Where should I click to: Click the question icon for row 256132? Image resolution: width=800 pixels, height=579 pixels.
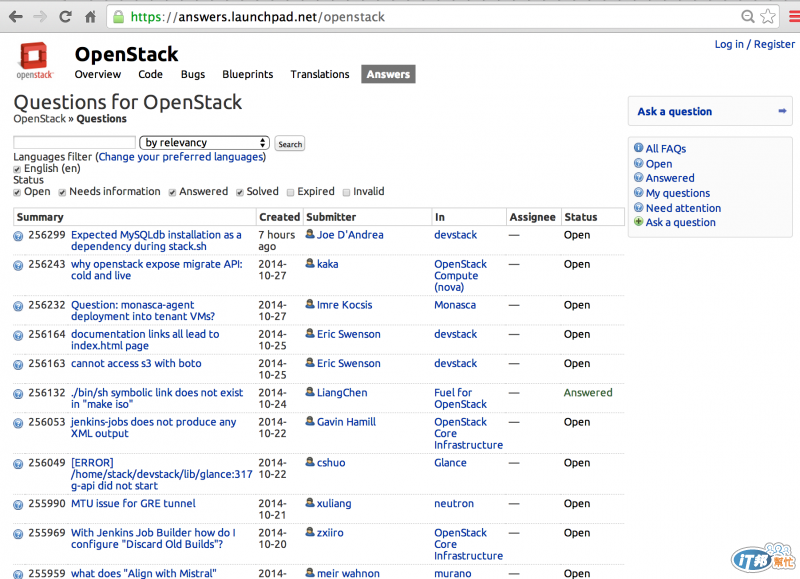click(x=18, y=394)
